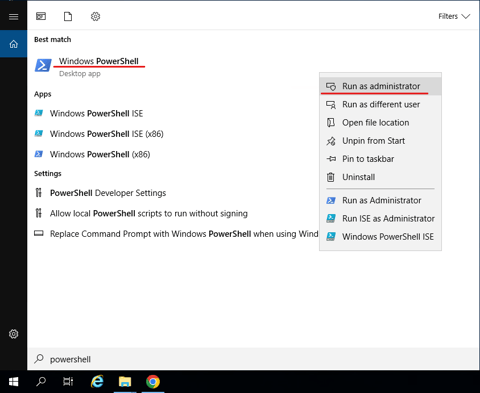Screen dimensions: 480x393
Task: Open taskbar Search icon
Action: click(41, 382)
